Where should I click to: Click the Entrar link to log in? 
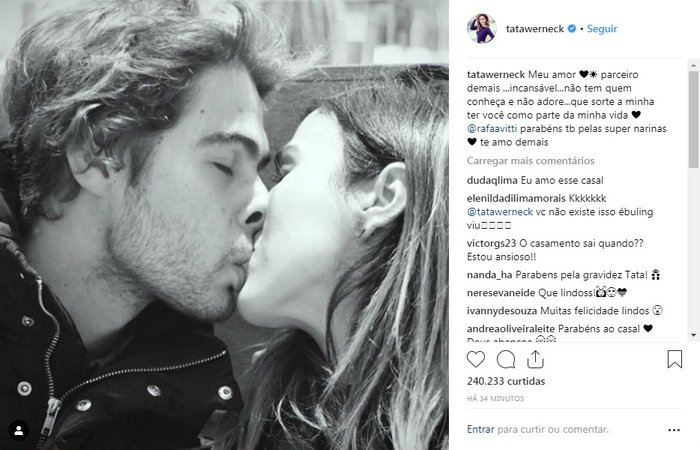click(x=480, y=429)
